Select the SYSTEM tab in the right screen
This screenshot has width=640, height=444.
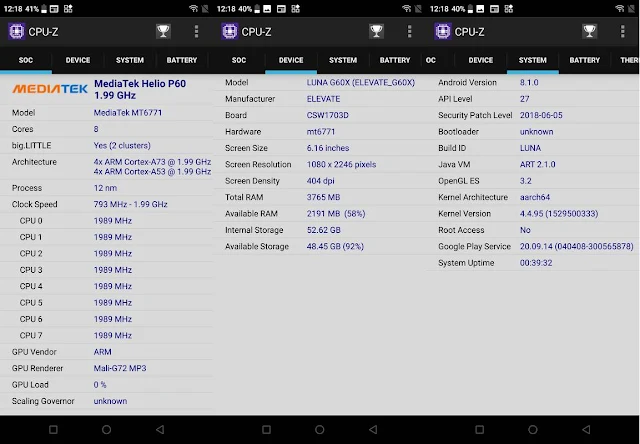point(533,60)
